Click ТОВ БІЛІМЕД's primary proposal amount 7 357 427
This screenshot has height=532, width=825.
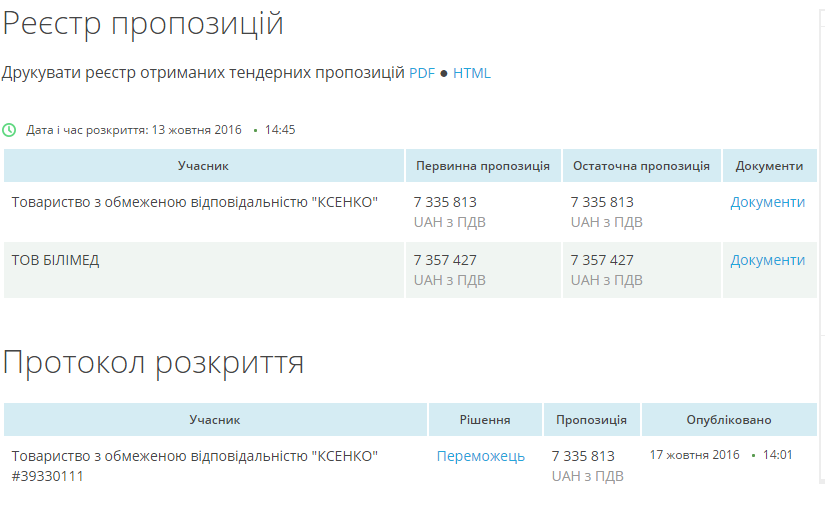coord(445,260)
